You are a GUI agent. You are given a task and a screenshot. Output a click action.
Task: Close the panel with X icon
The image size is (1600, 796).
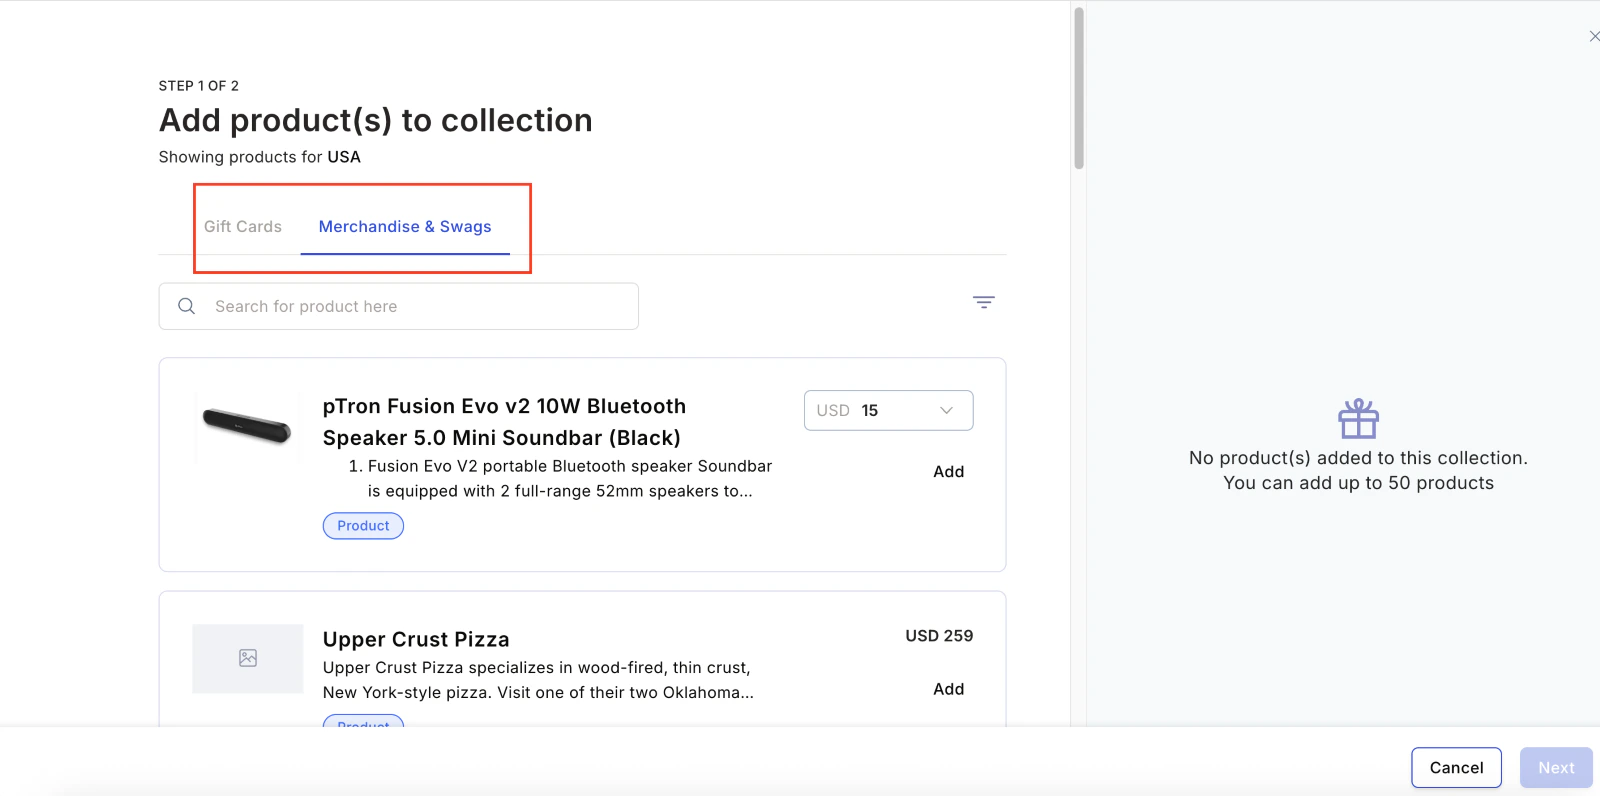point(1594,36)
